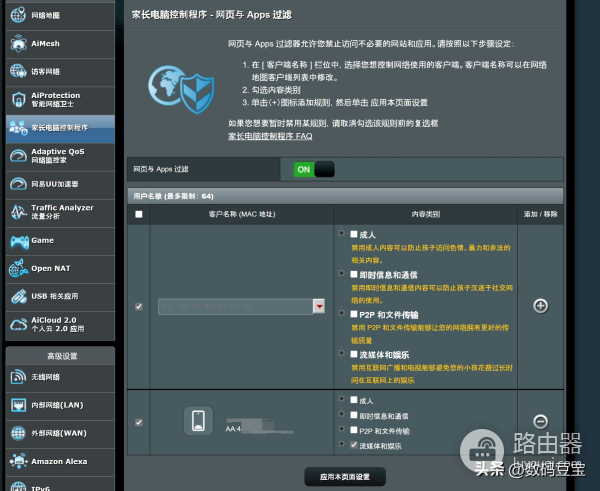The image size is (600, 491).
Task: Expand 成人 category in new rule row
Action: click(341, 233)
